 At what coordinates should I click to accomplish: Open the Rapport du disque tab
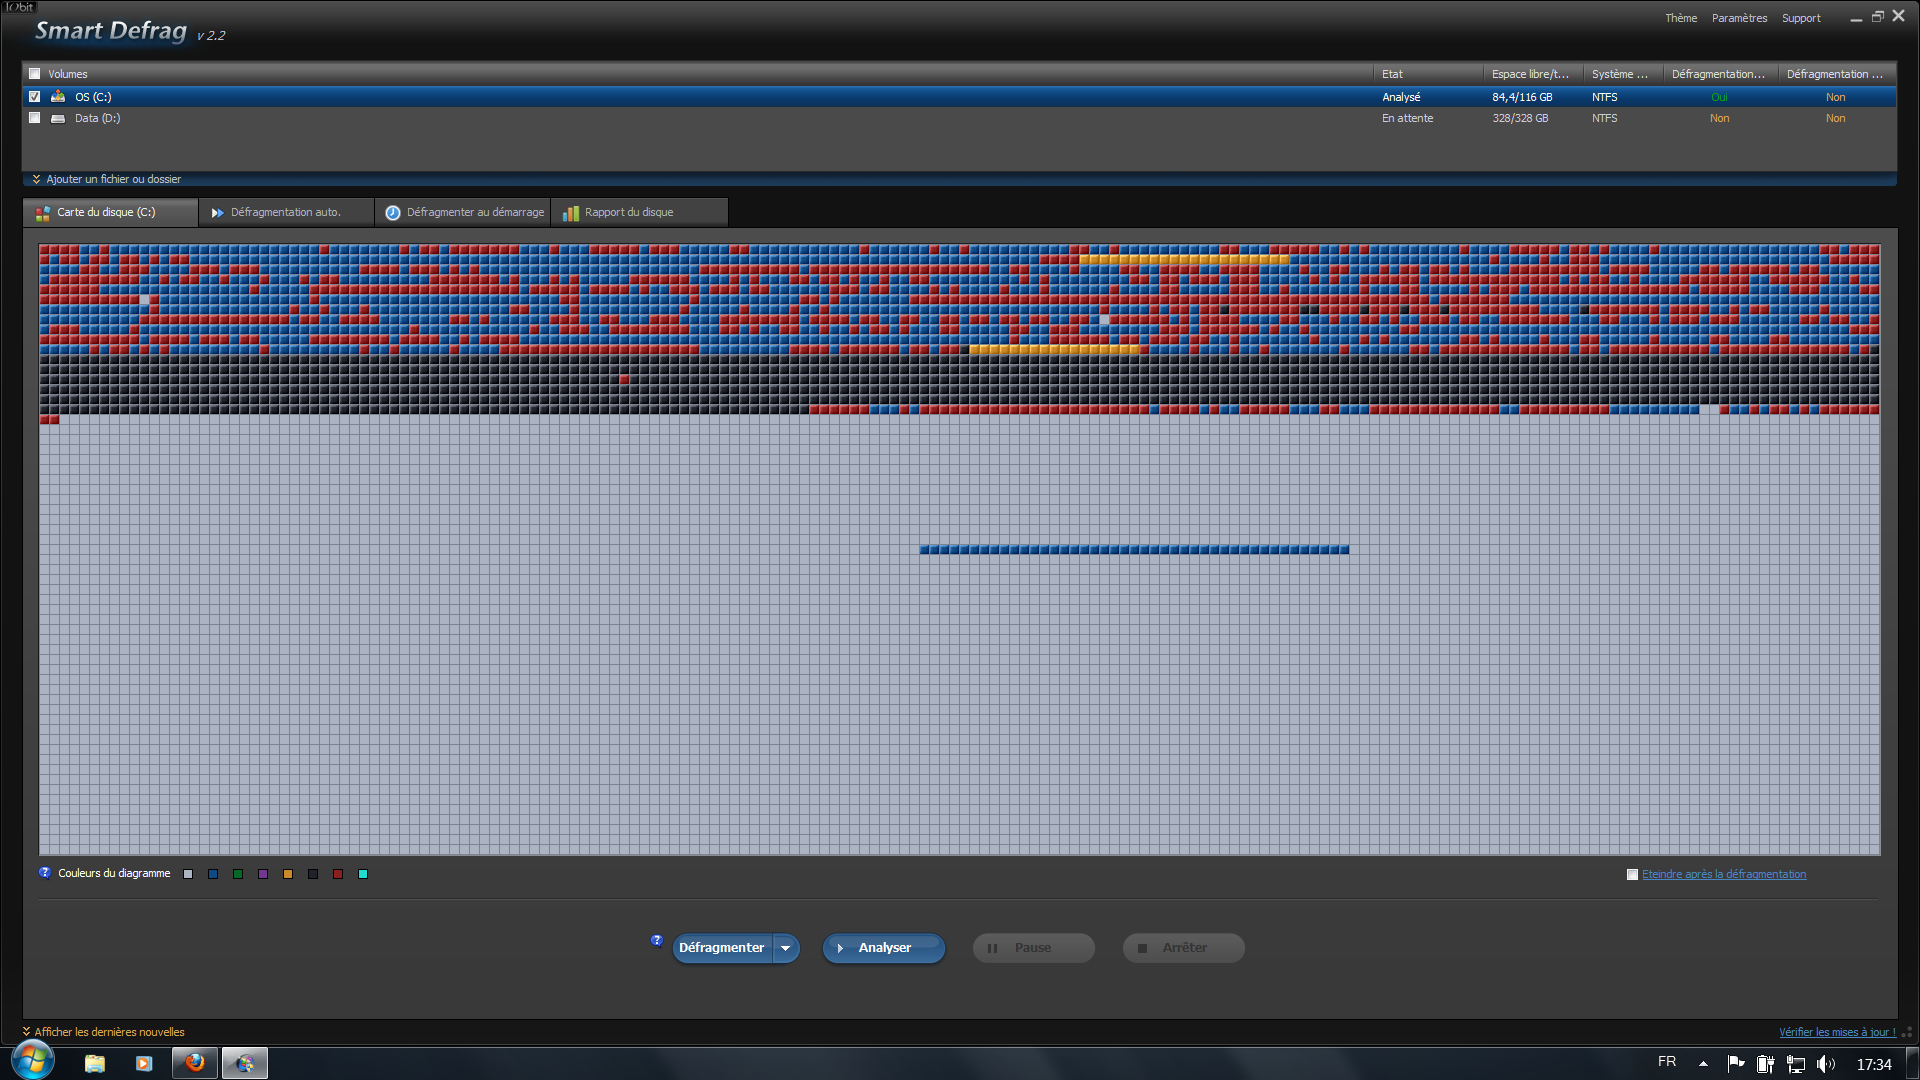628,212
